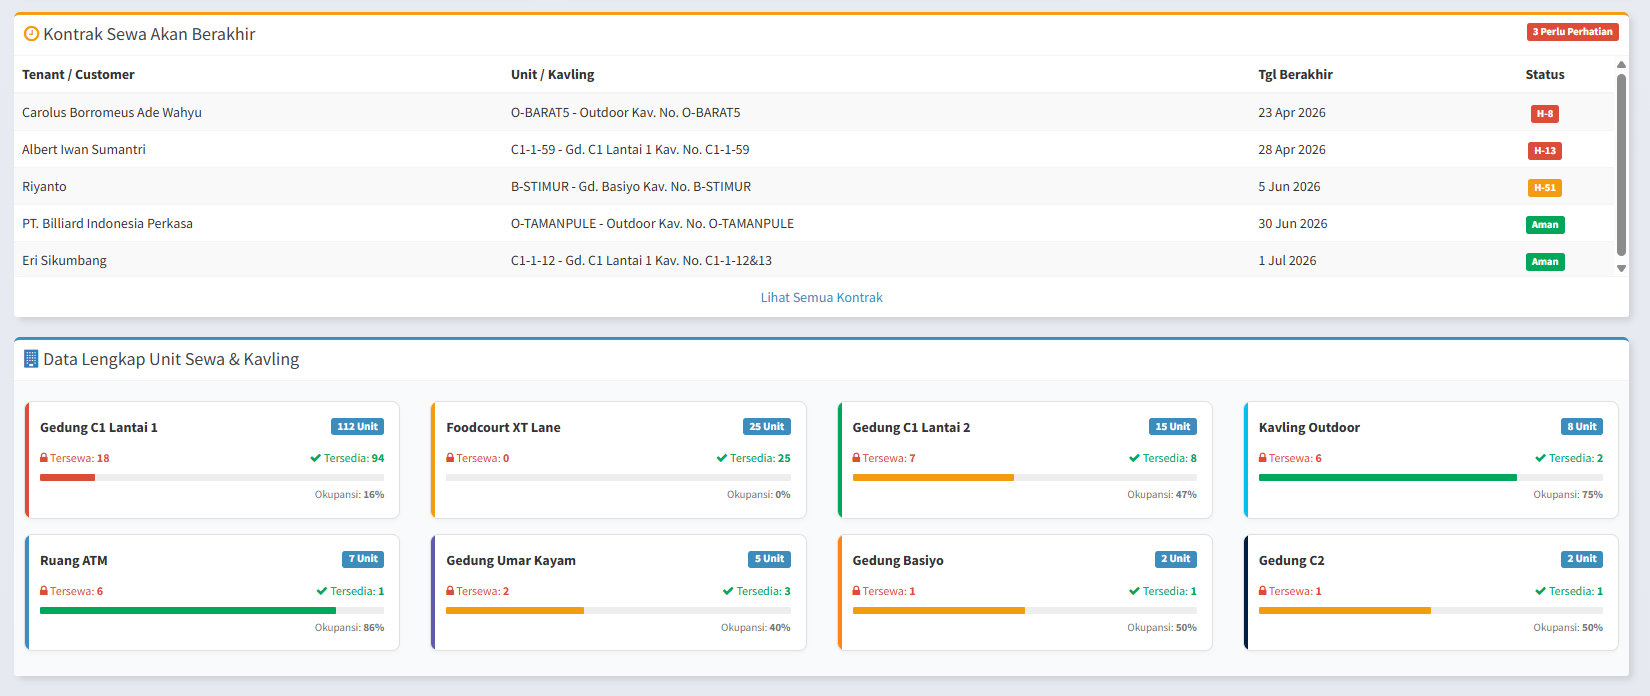Select the Albert Iwan Sumantri contract row

coord(84,150)
